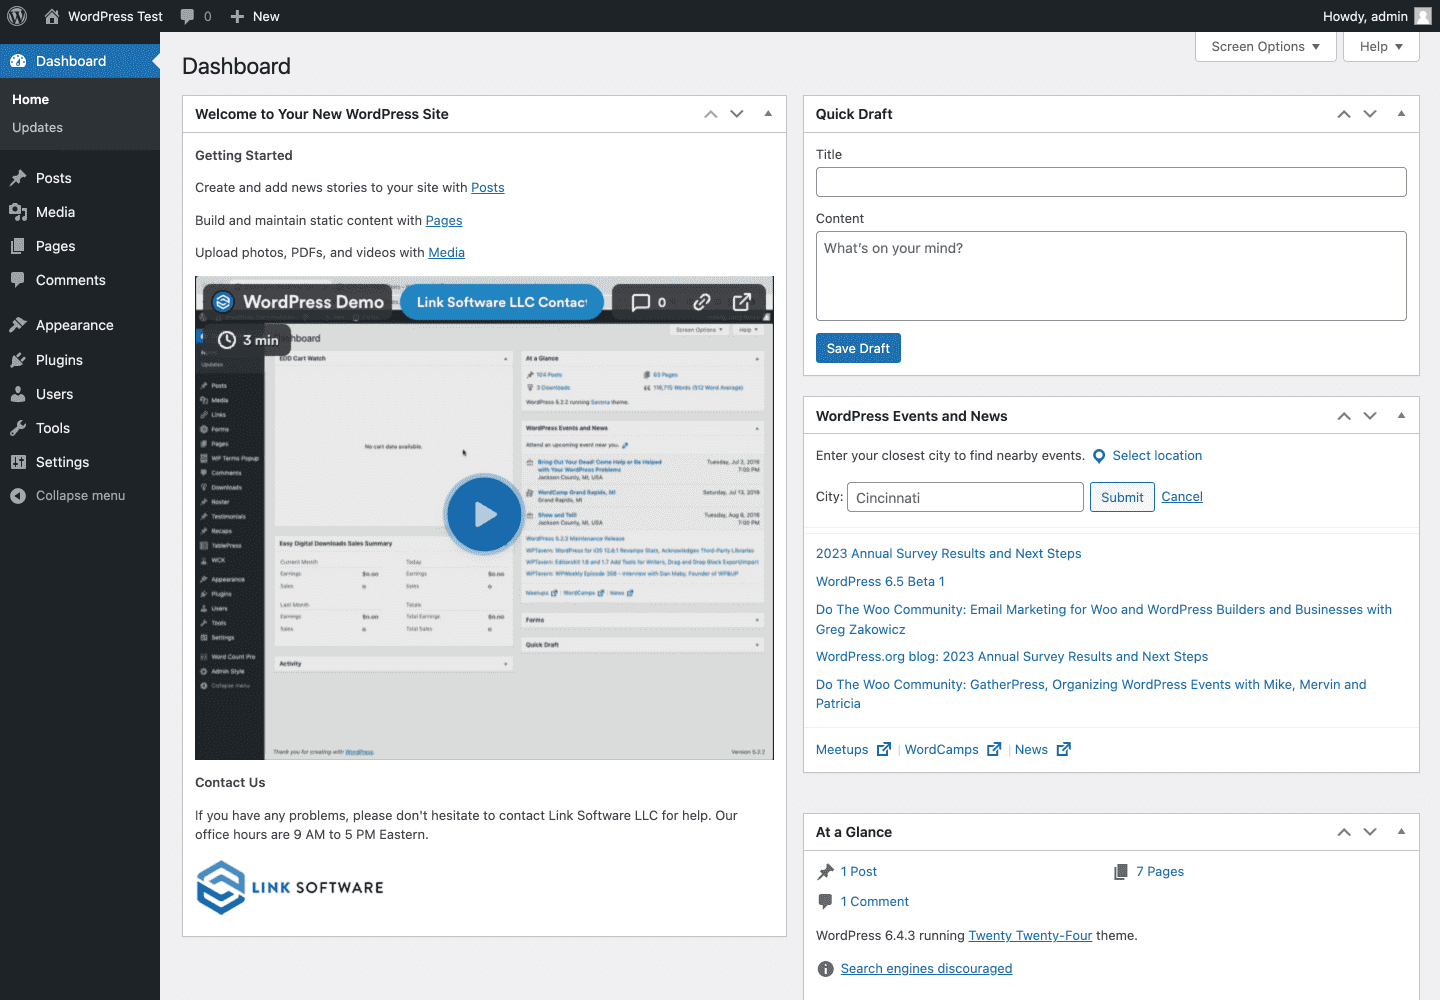1440x1000 pixels.
Task: Open Posts link in Getting Started
Action: [488, 188]
